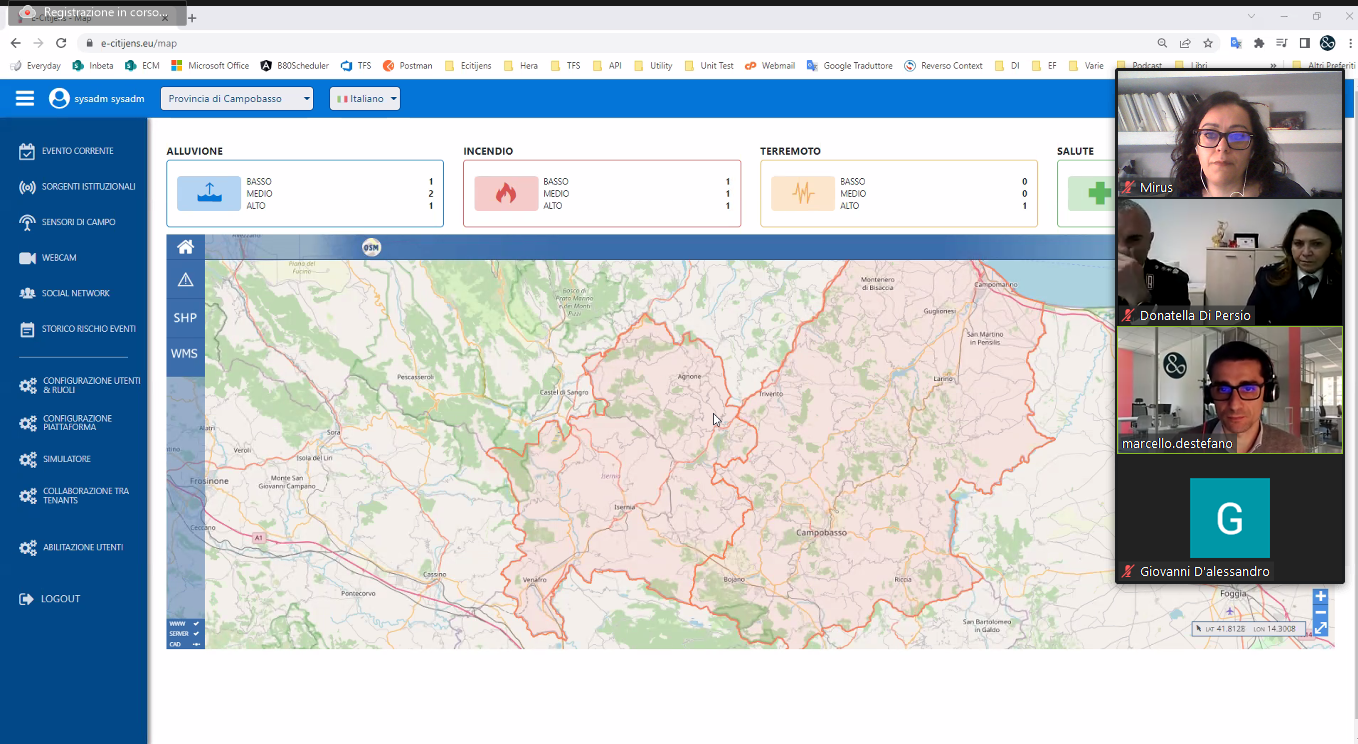
Task: Go to Storico Rischio Eventi
Action: [88, 329]
